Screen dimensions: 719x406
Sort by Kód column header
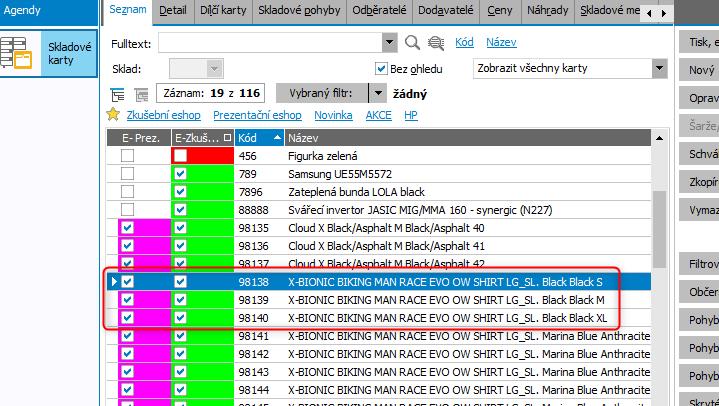click(259, 138)
